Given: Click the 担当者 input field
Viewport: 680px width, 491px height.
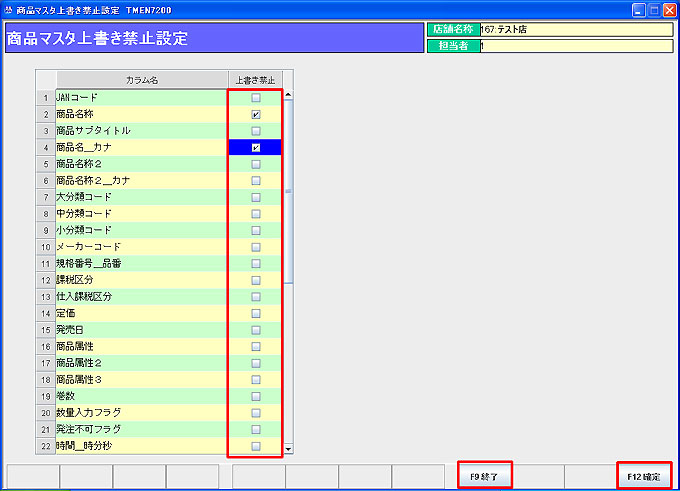Looking at the screenshot, I should tap(576, 46).
